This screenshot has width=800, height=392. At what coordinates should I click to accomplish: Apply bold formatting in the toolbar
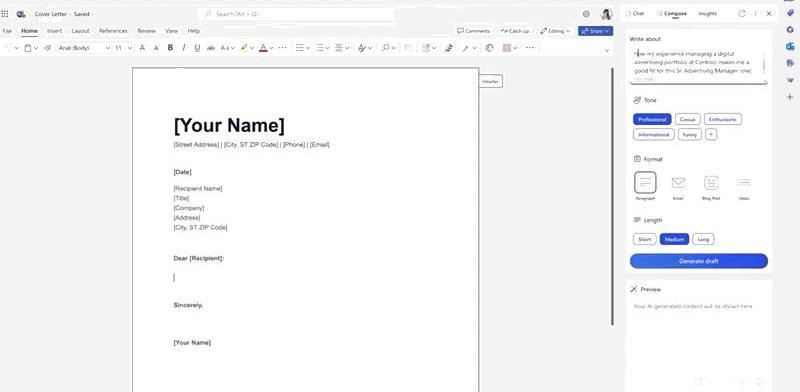coord(170,47)
